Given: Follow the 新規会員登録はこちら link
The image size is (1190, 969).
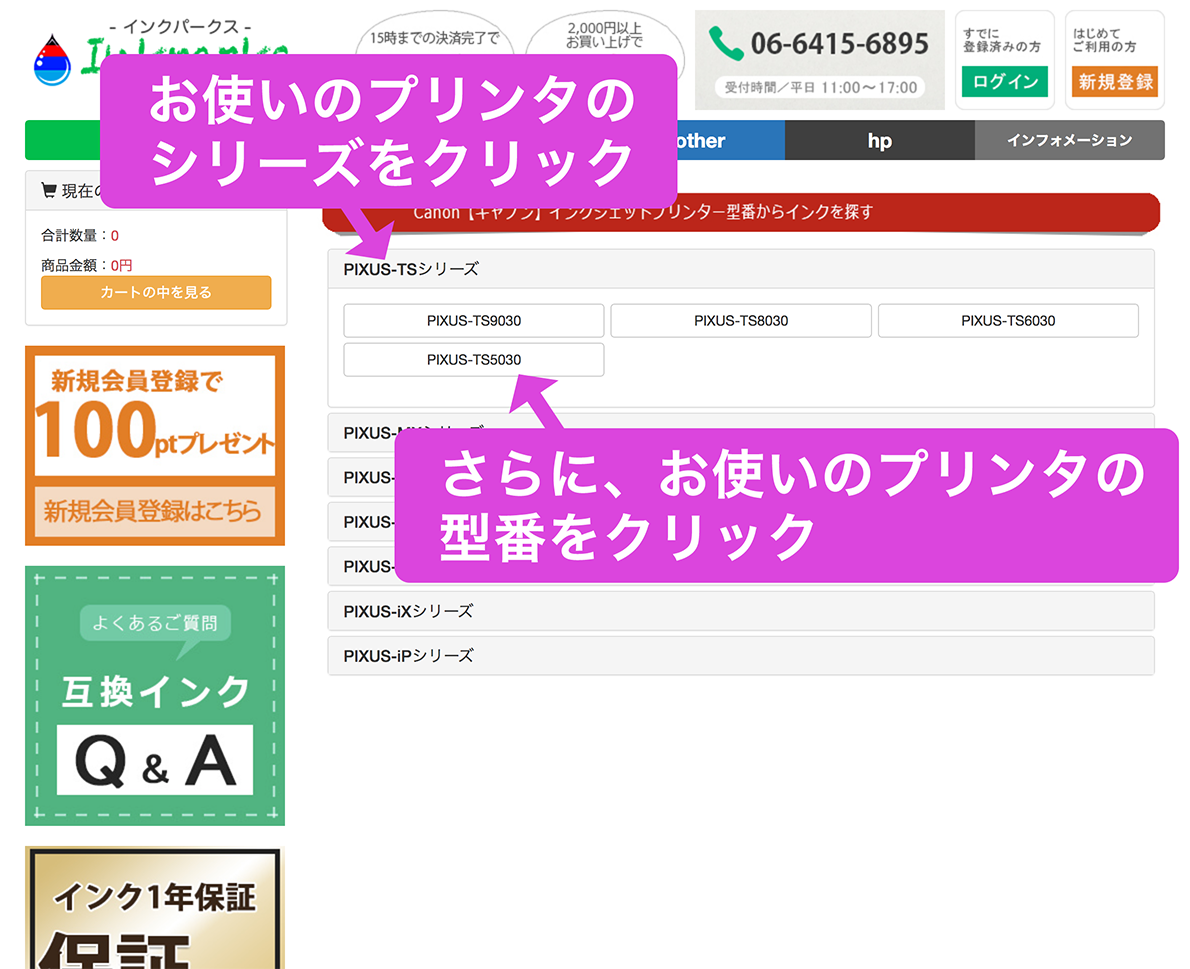Looking at the screenshot, I should point(155,511).
